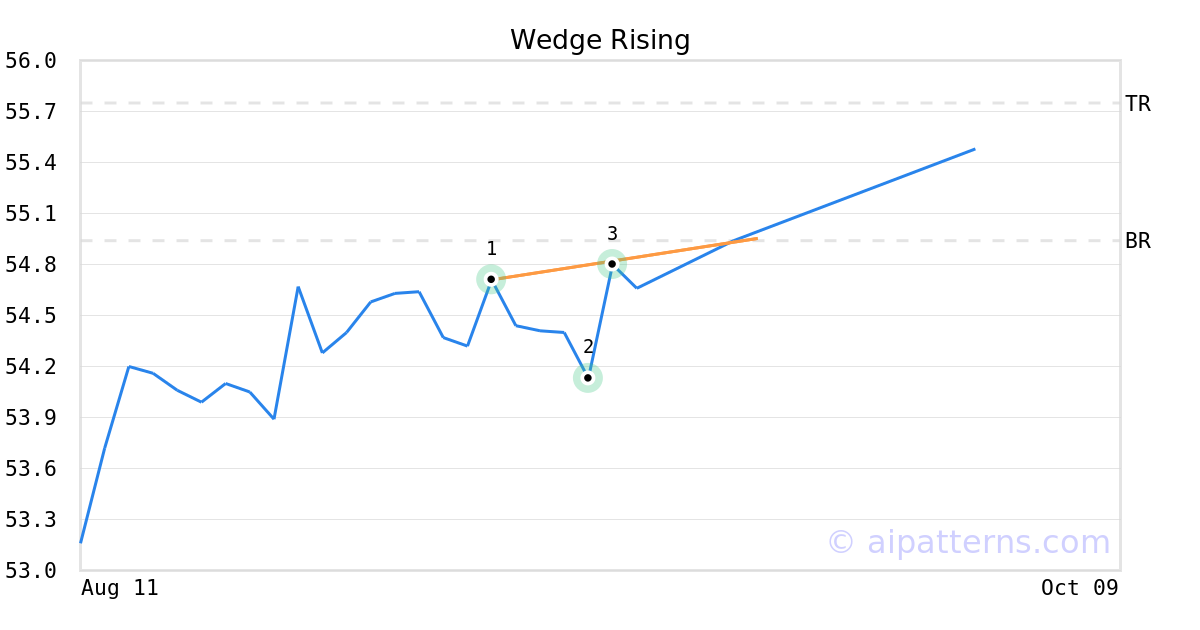
Task: Click pivot point marker 3
Action: (612, 264)
